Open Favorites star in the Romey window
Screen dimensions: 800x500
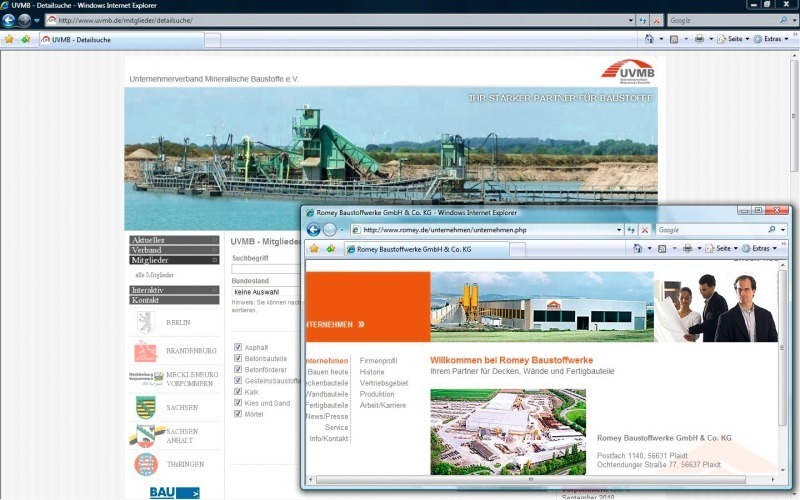click(314, 248)
